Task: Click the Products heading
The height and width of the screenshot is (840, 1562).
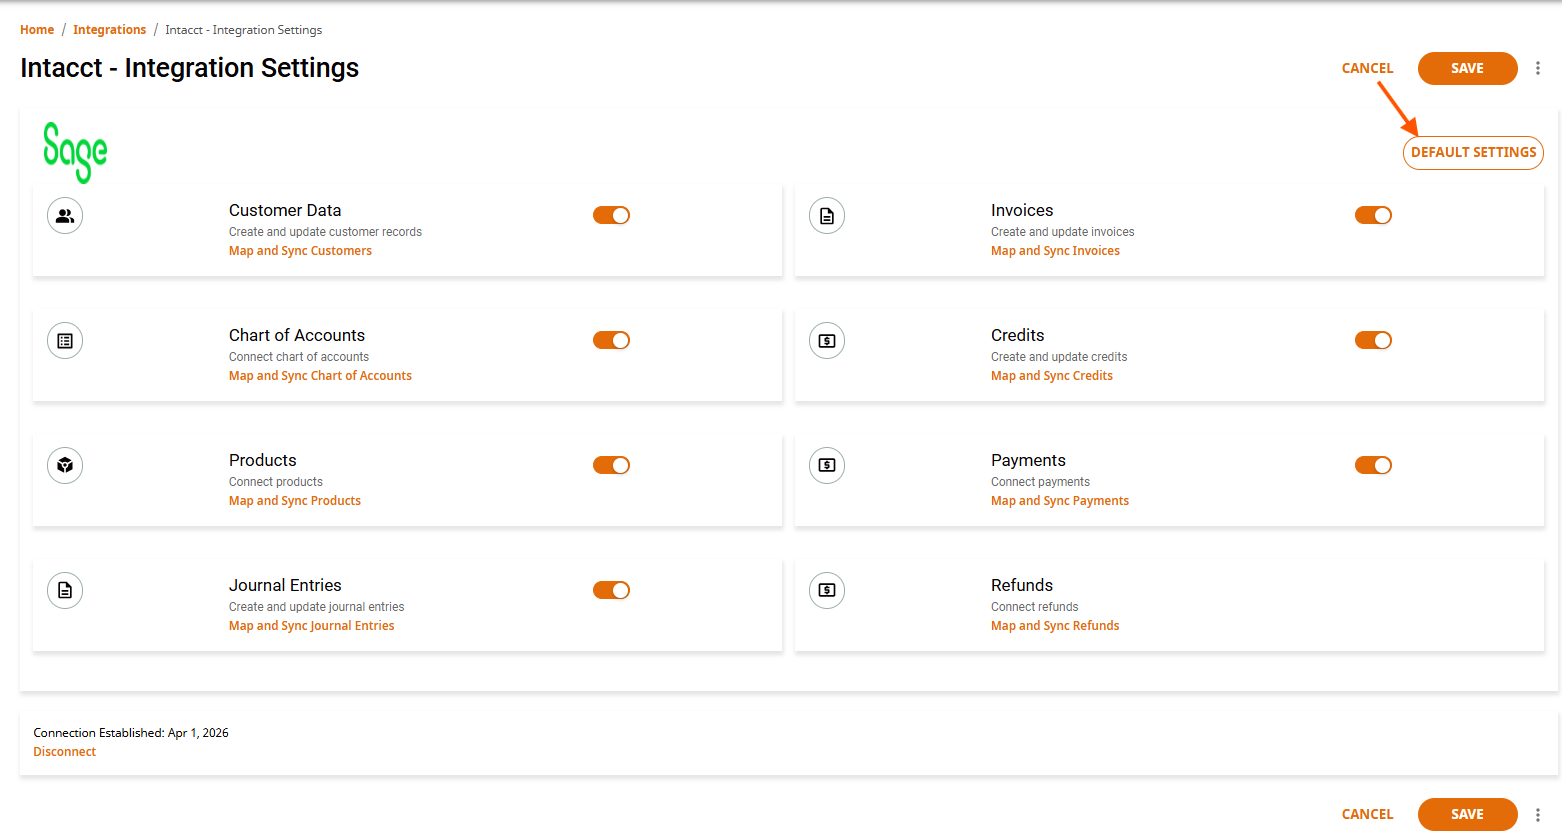Action: [263, 460]
